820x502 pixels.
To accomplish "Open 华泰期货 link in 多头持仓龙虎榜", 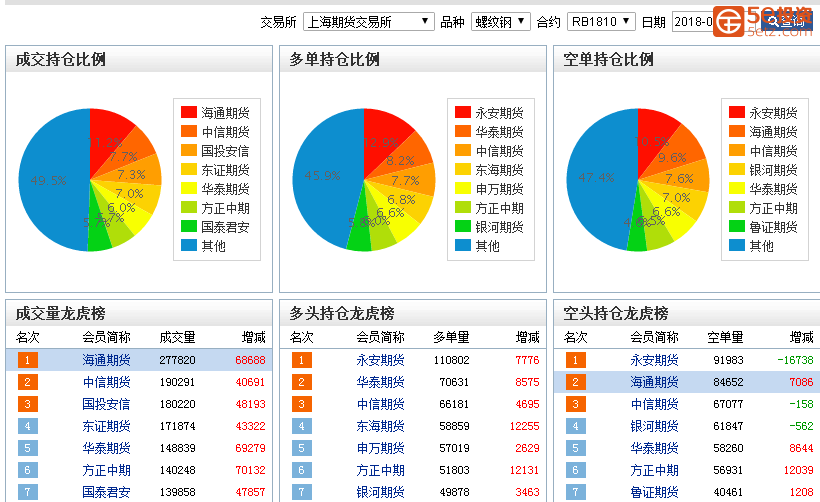I will (380, 382).
